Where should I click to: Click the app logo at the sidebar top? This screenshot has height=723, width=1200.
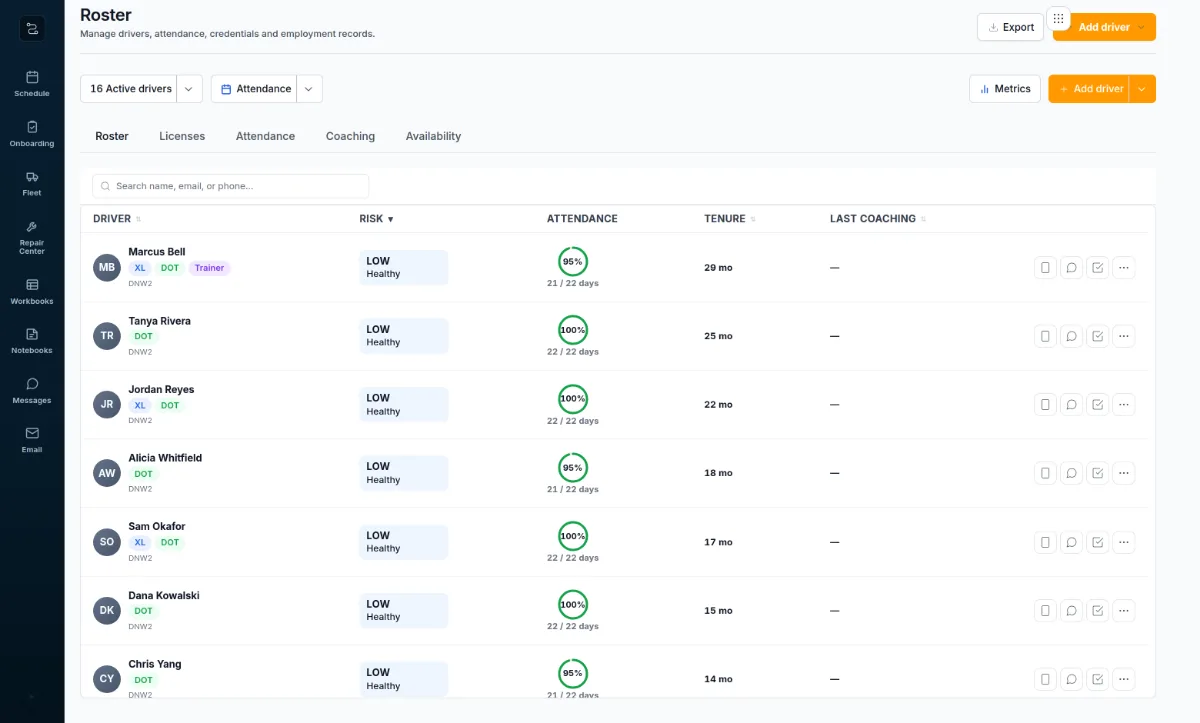coord(32,28)
